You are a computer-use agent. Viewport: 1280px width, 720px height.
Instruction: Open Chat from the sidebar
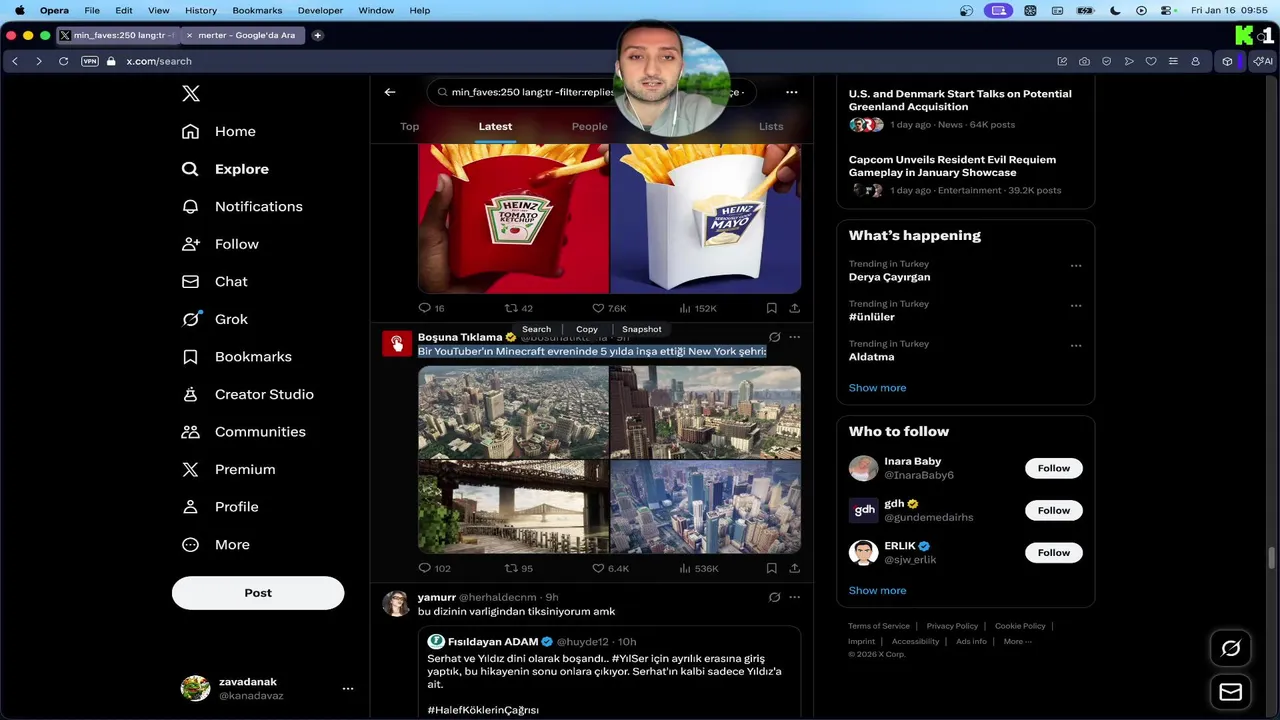(x=215, y=282)
